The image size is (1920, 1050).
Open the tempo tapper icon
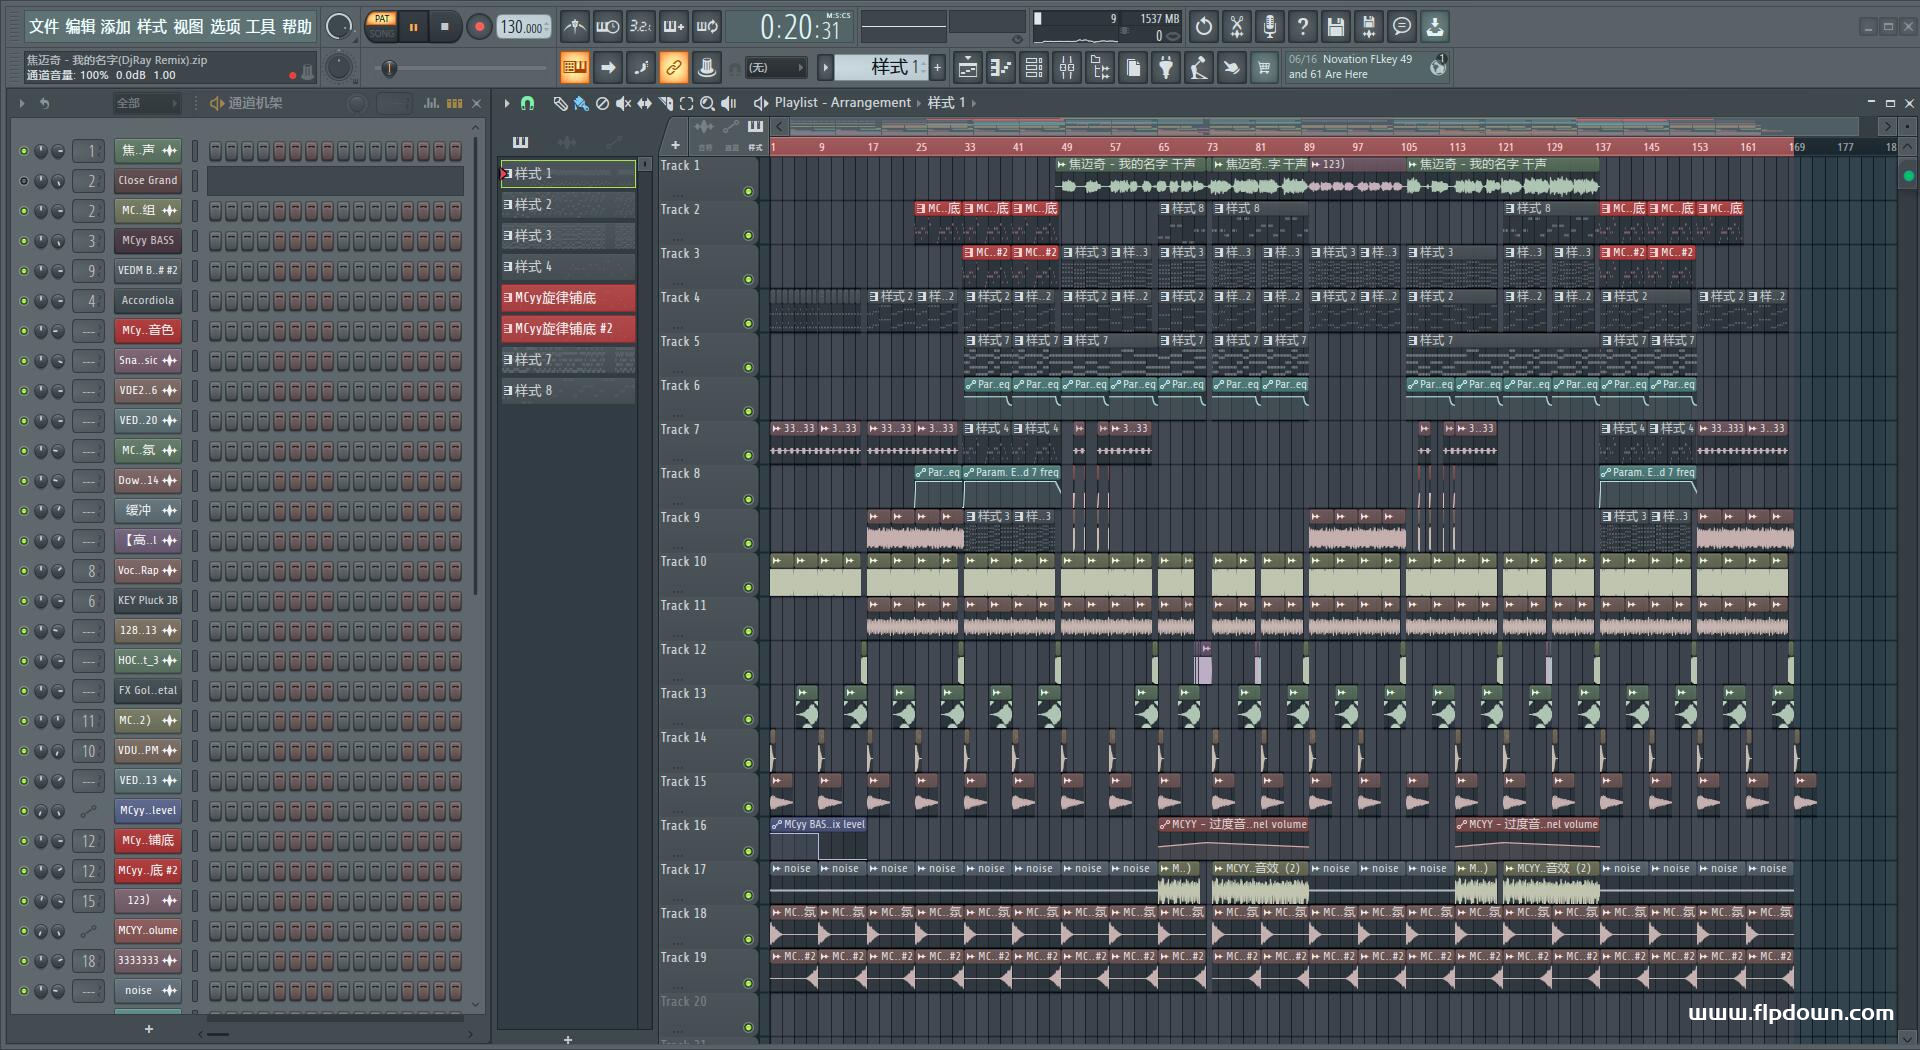pyautogui.click(x=1199, y=68)
